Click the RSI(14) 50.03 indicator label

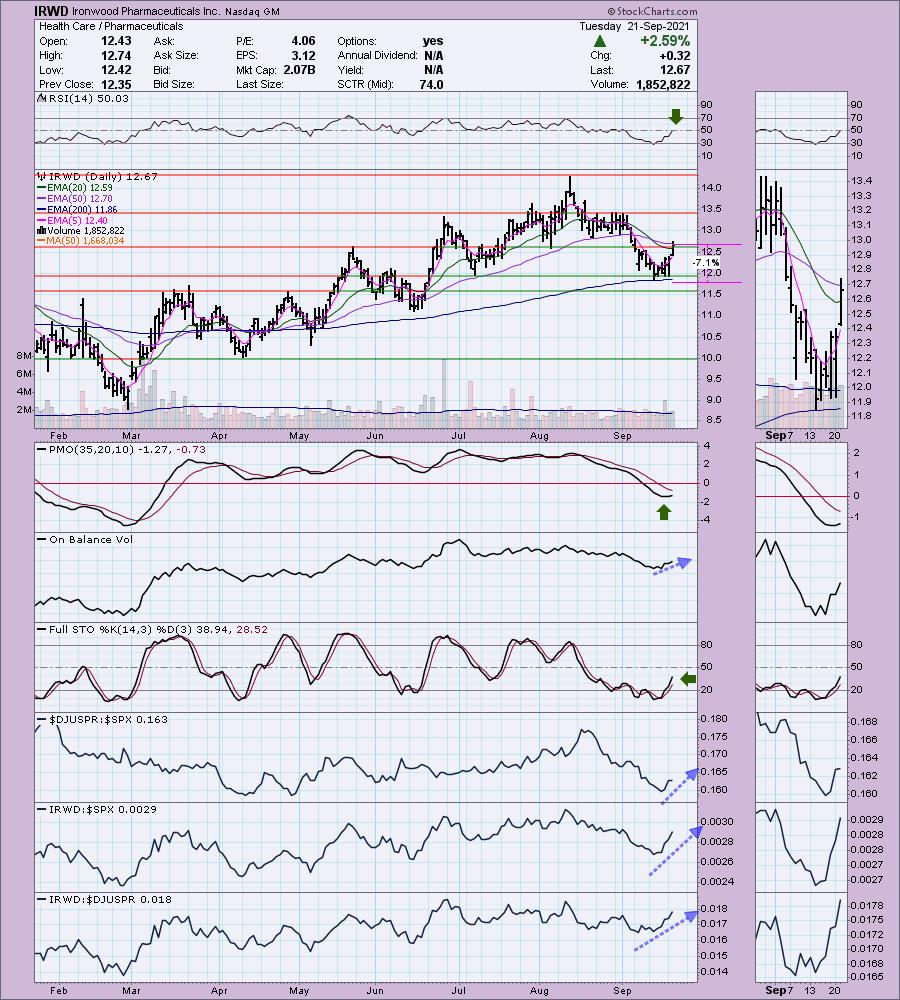pyautogui.click(x=83, y=98)
